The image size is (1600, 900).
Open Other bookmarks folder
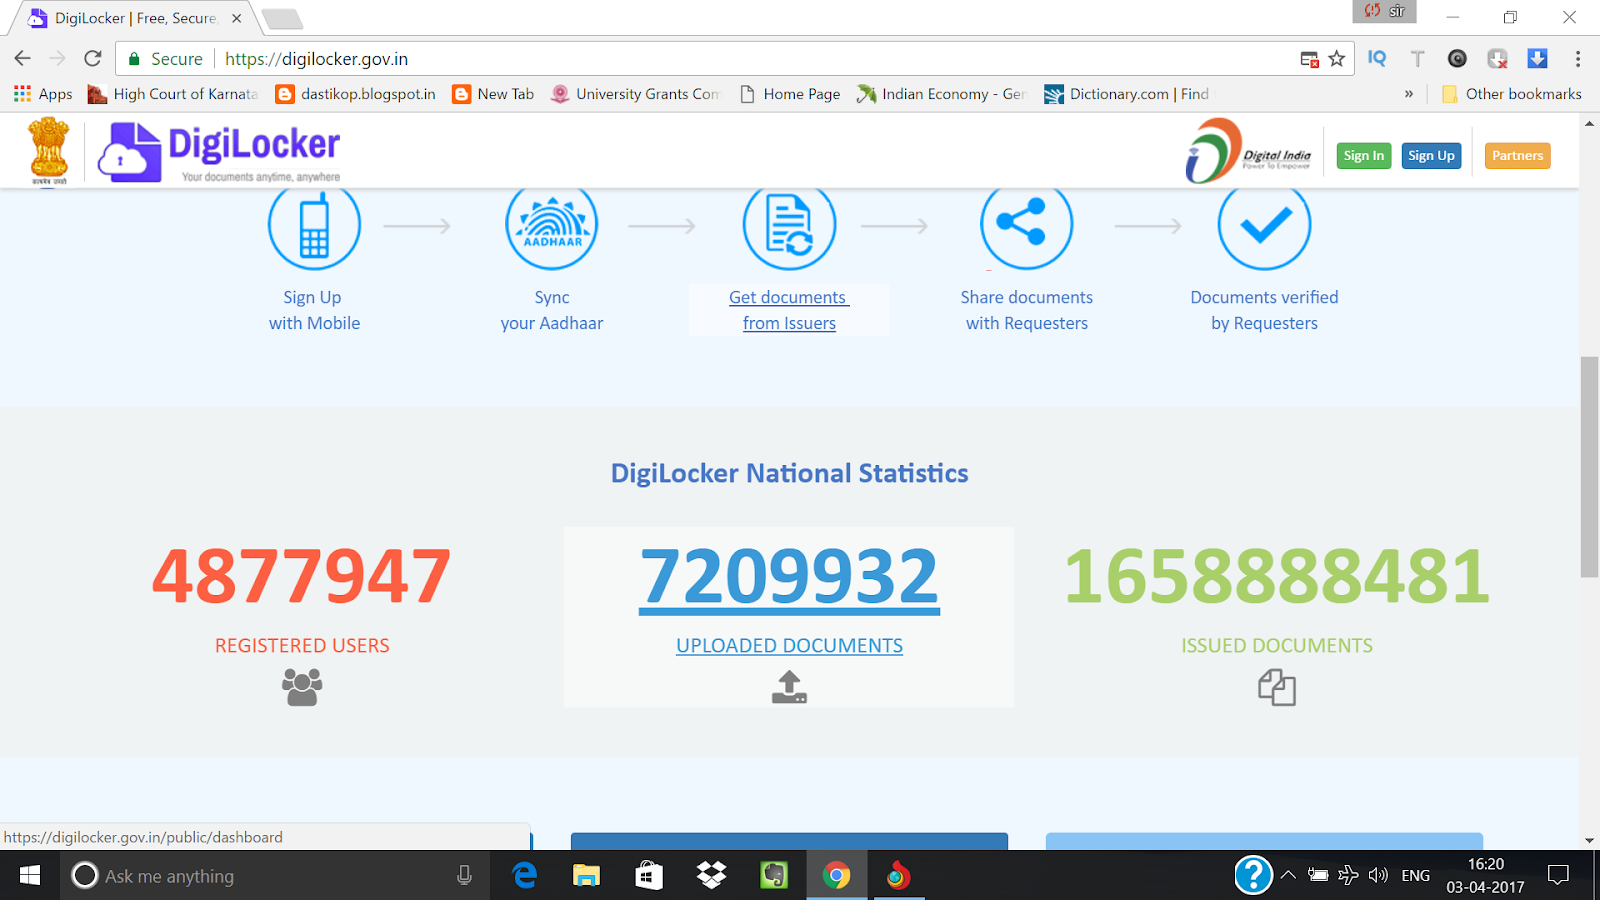click(1512, 94)
